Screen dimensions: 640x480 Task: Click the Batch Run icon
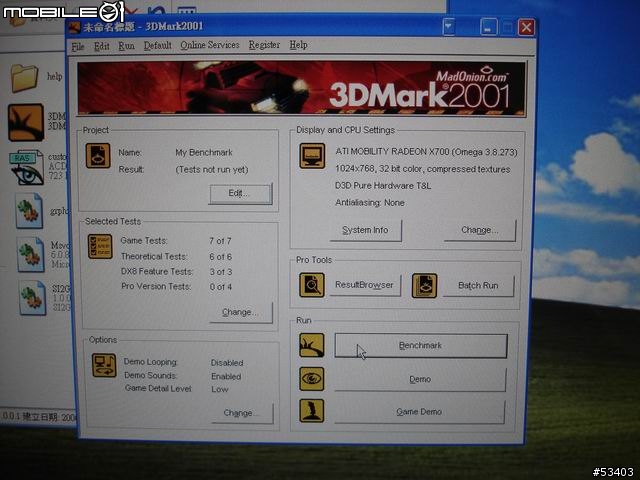pos(424,285)
